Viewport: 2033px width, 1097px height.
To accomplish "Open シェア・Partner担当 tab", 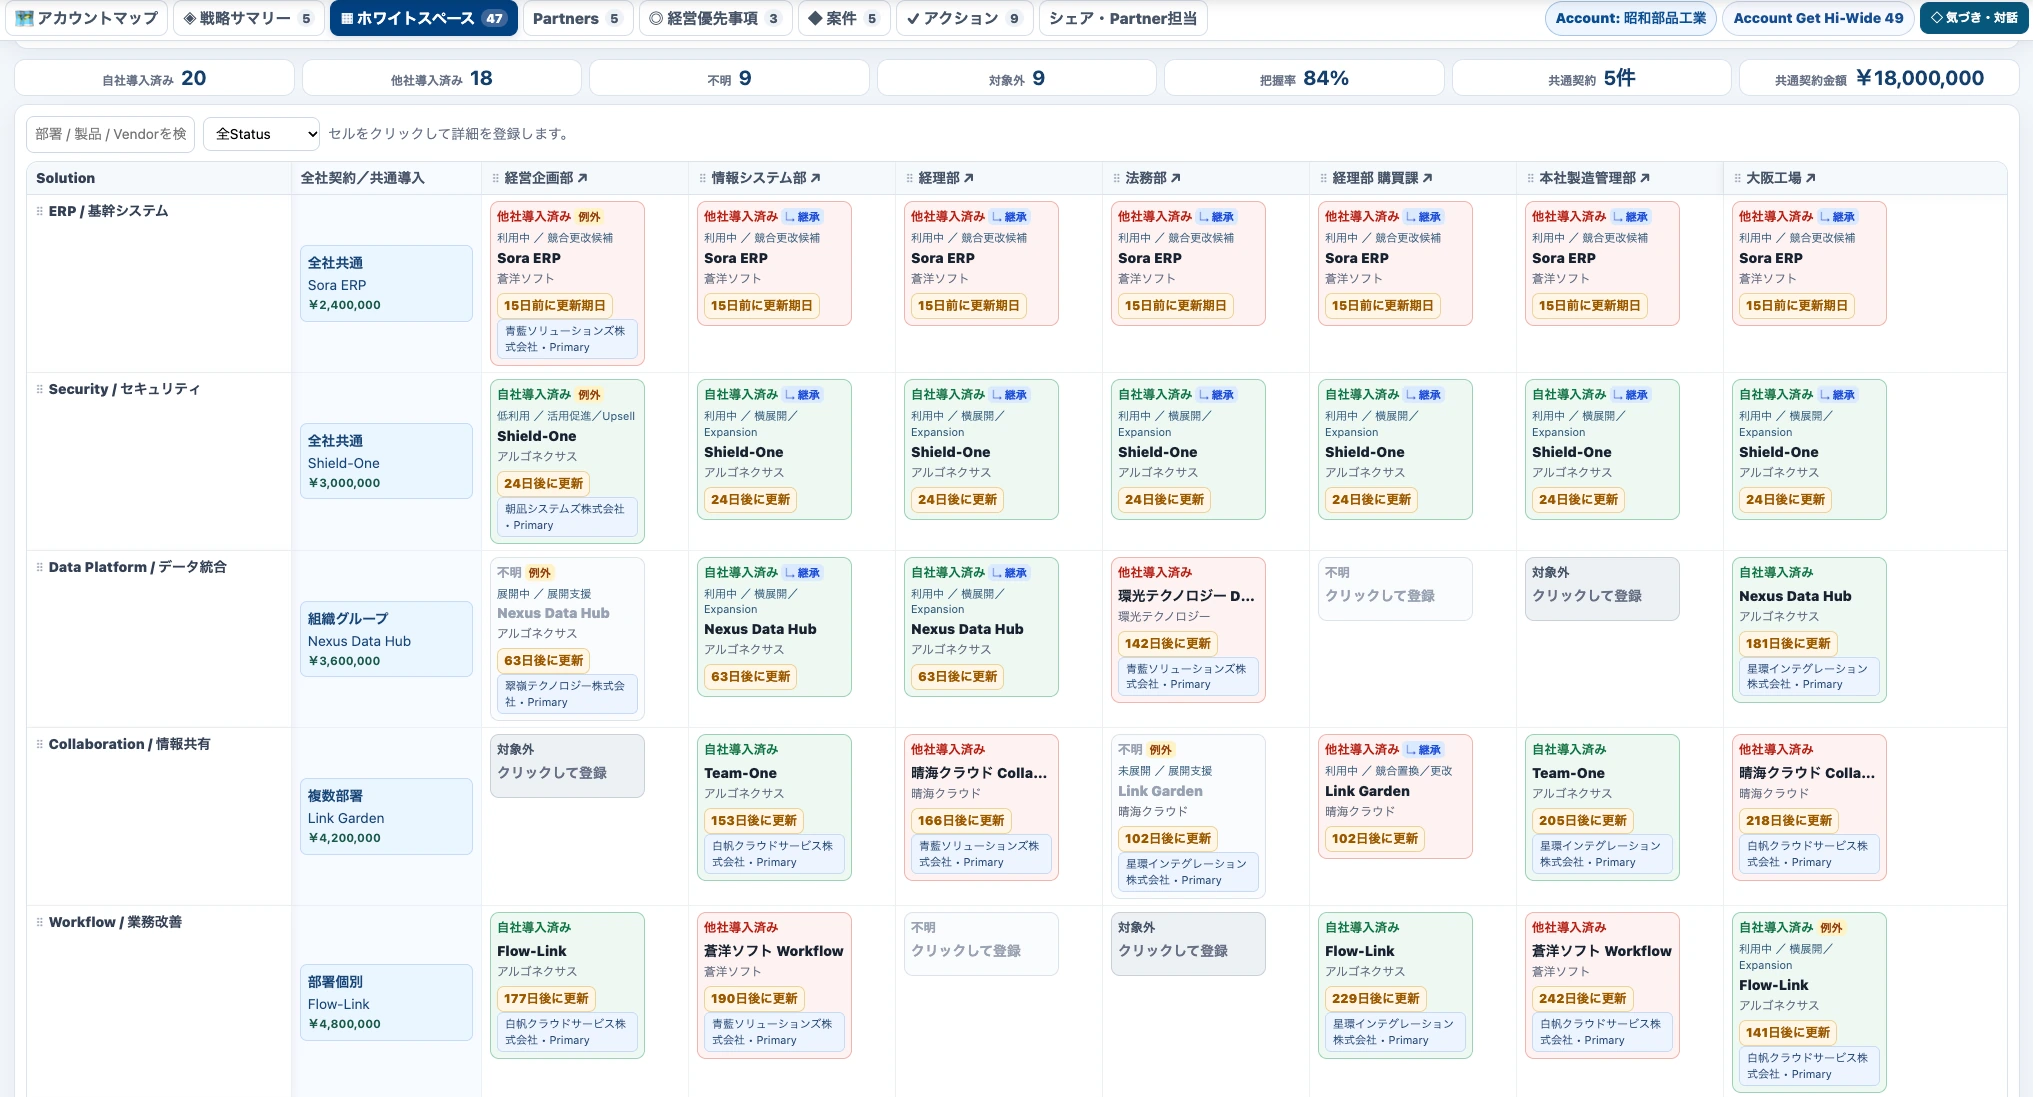I will click(x=1123, y=18).
